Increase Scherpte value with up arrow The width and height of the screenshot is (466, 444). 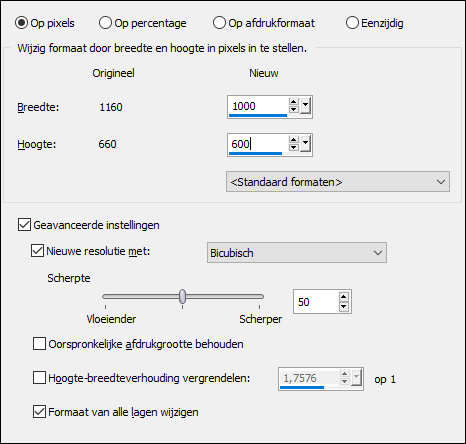click(x=344, y=297)
